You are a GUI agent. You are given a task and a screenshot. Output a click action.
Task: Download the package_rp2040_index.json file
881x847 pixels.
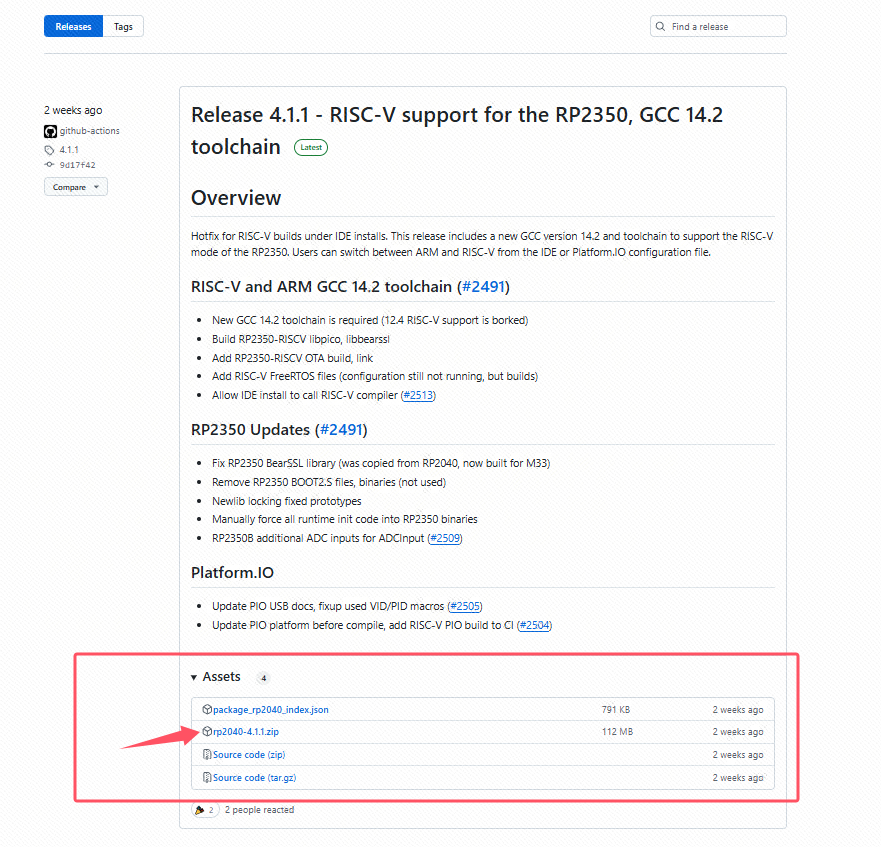(x=270, y=710)
